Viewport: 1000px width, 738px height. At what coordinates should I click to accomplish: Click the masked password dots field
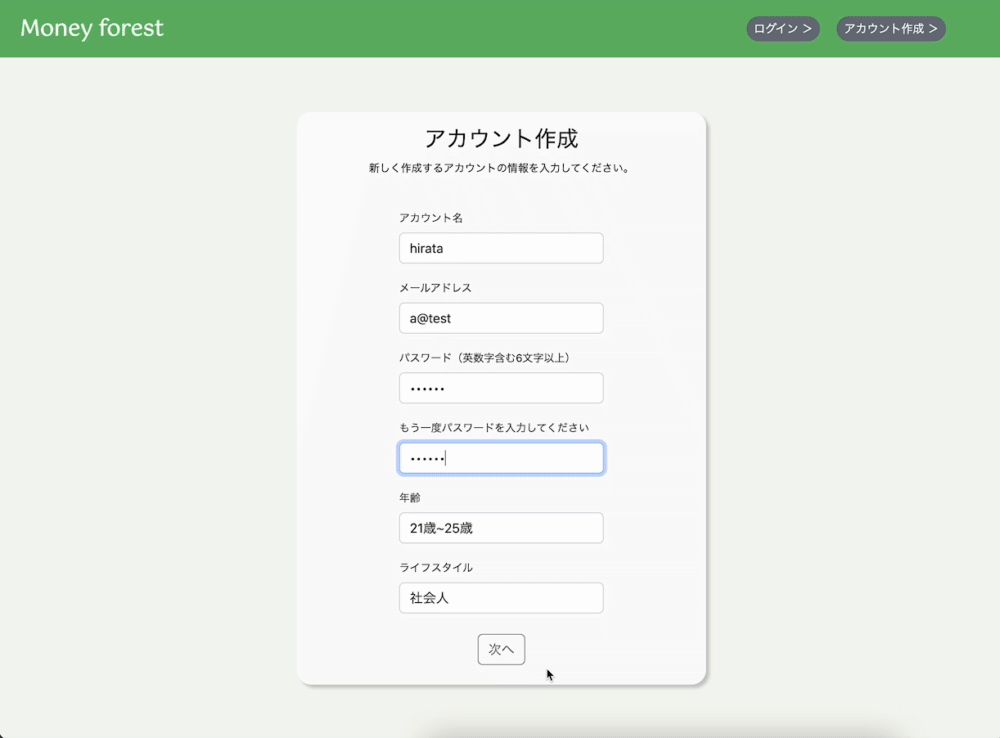click(500, 388)
